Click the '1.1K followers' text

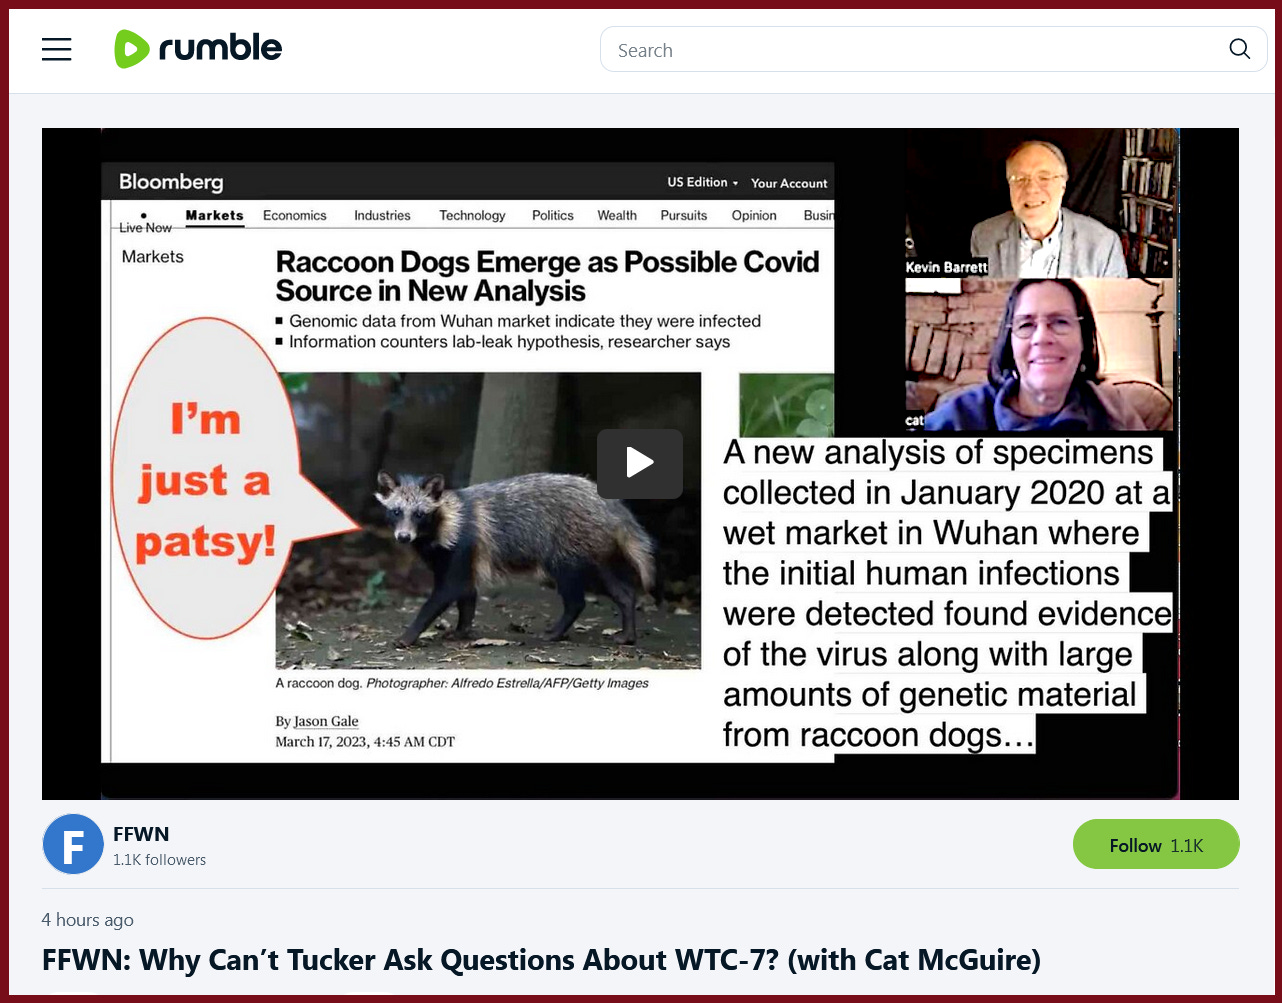point(159,860)
